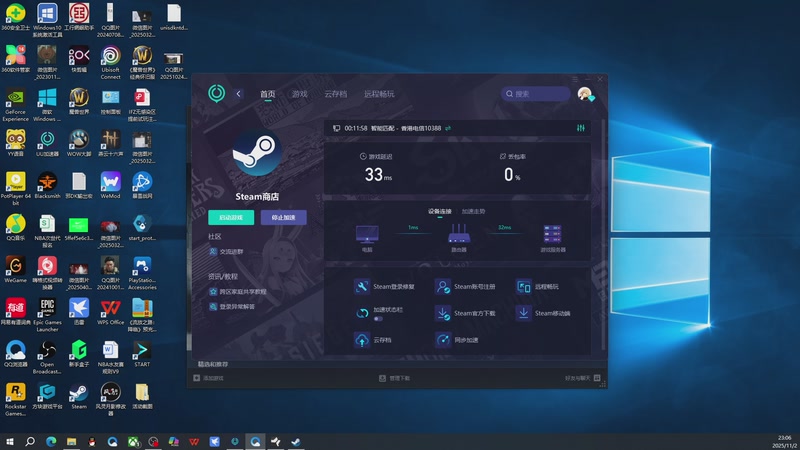800x450 pixels.
Task: Open Microsoft Edge from taskbar
Action: 51,441
